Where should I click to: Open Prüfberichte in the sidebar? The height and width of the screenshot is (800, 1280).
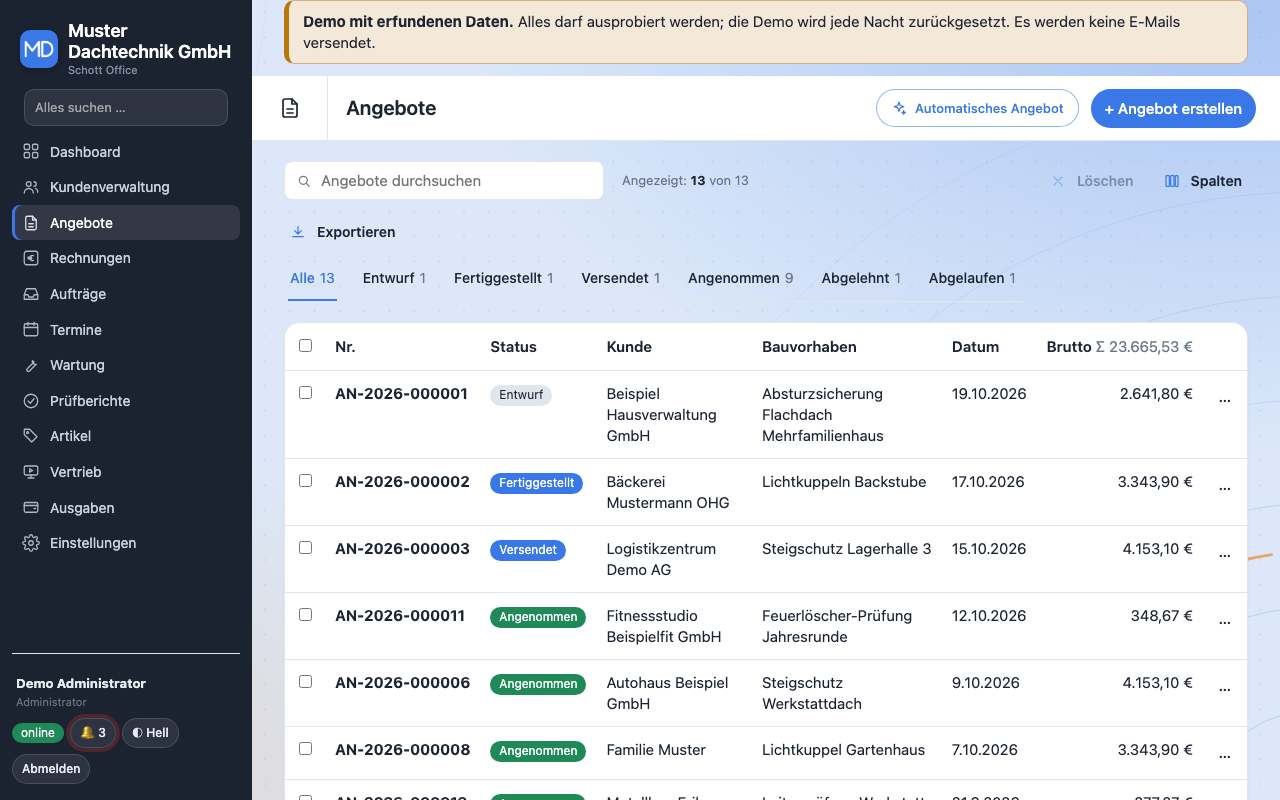coord(126,401)
